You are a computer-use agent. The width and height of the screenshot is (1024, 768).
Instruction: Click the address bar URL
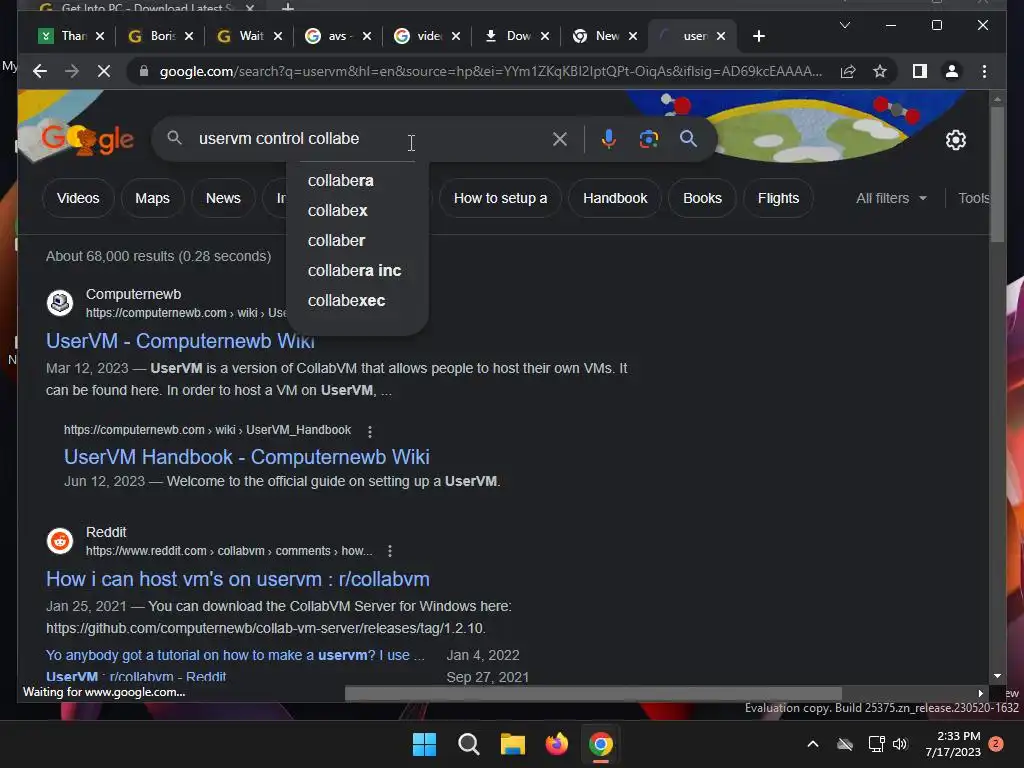pos(490,71)
